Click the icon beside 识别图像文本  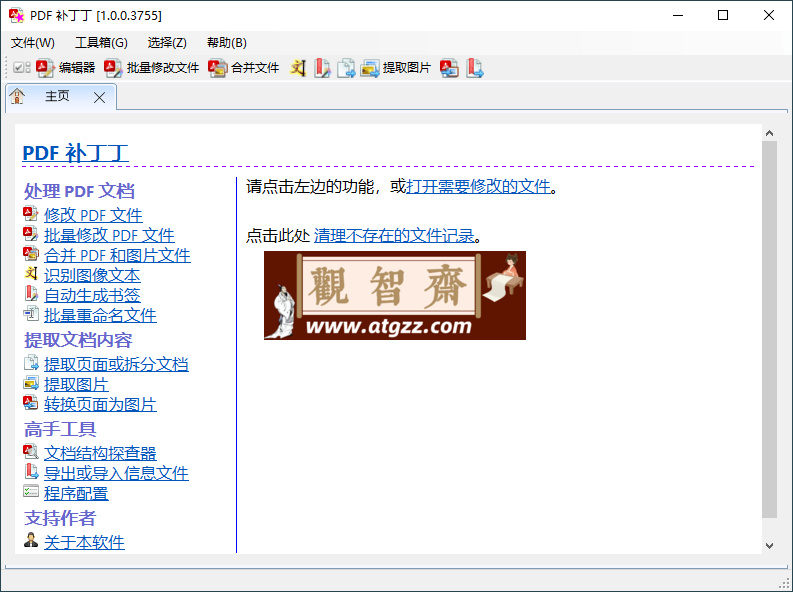(x=31, y=274)
